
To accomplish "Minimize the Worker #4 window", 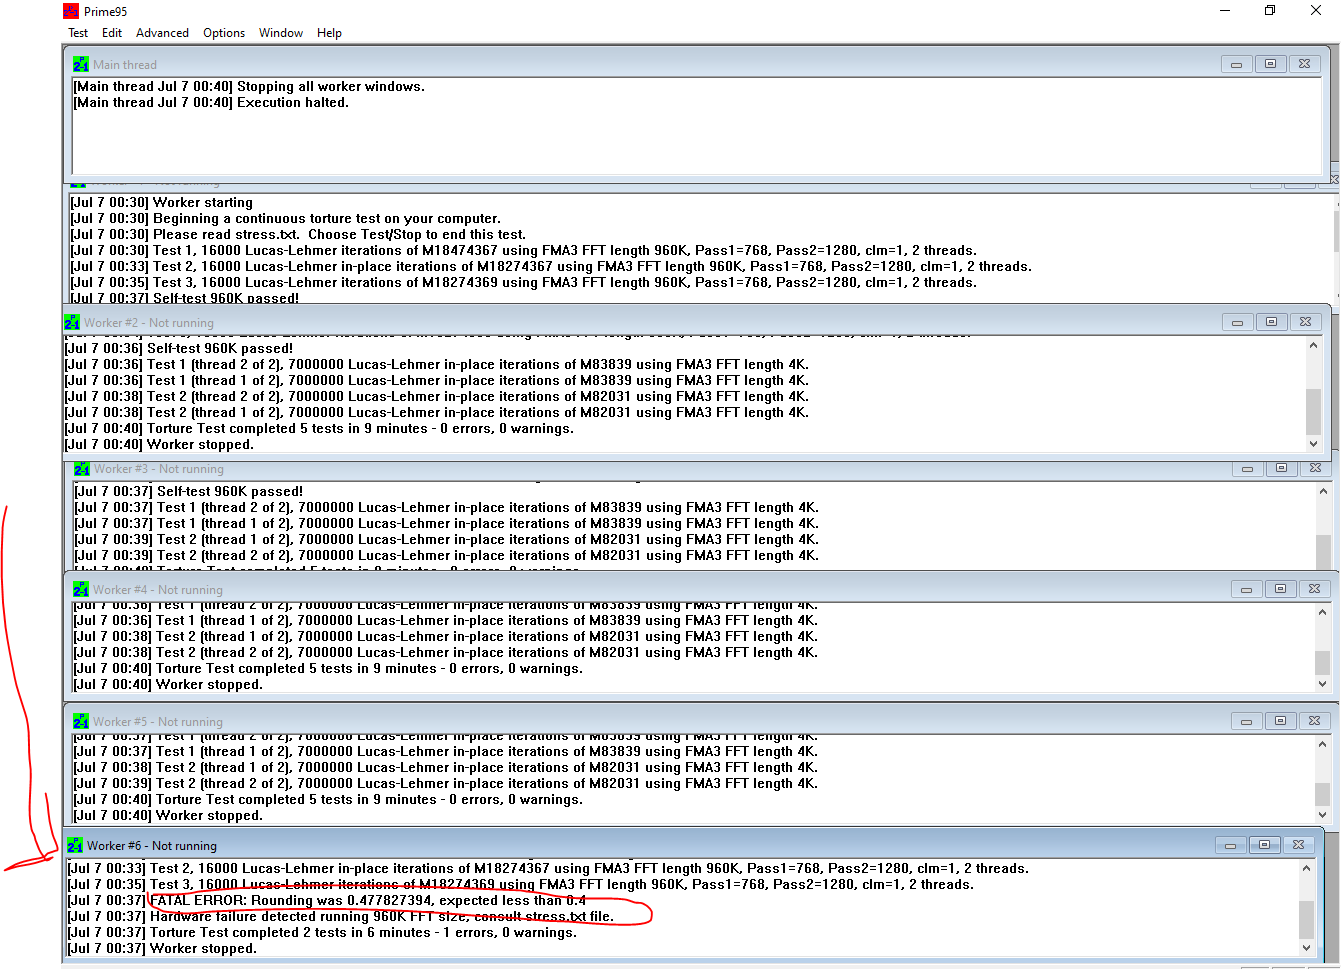I will 1246,589.
